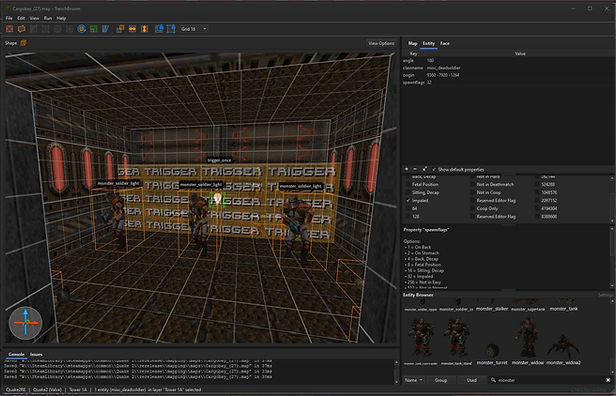The width and height of the screenshot is (616, 396).
Task: Toggle Show default properties
Action: tap(458, 169)
